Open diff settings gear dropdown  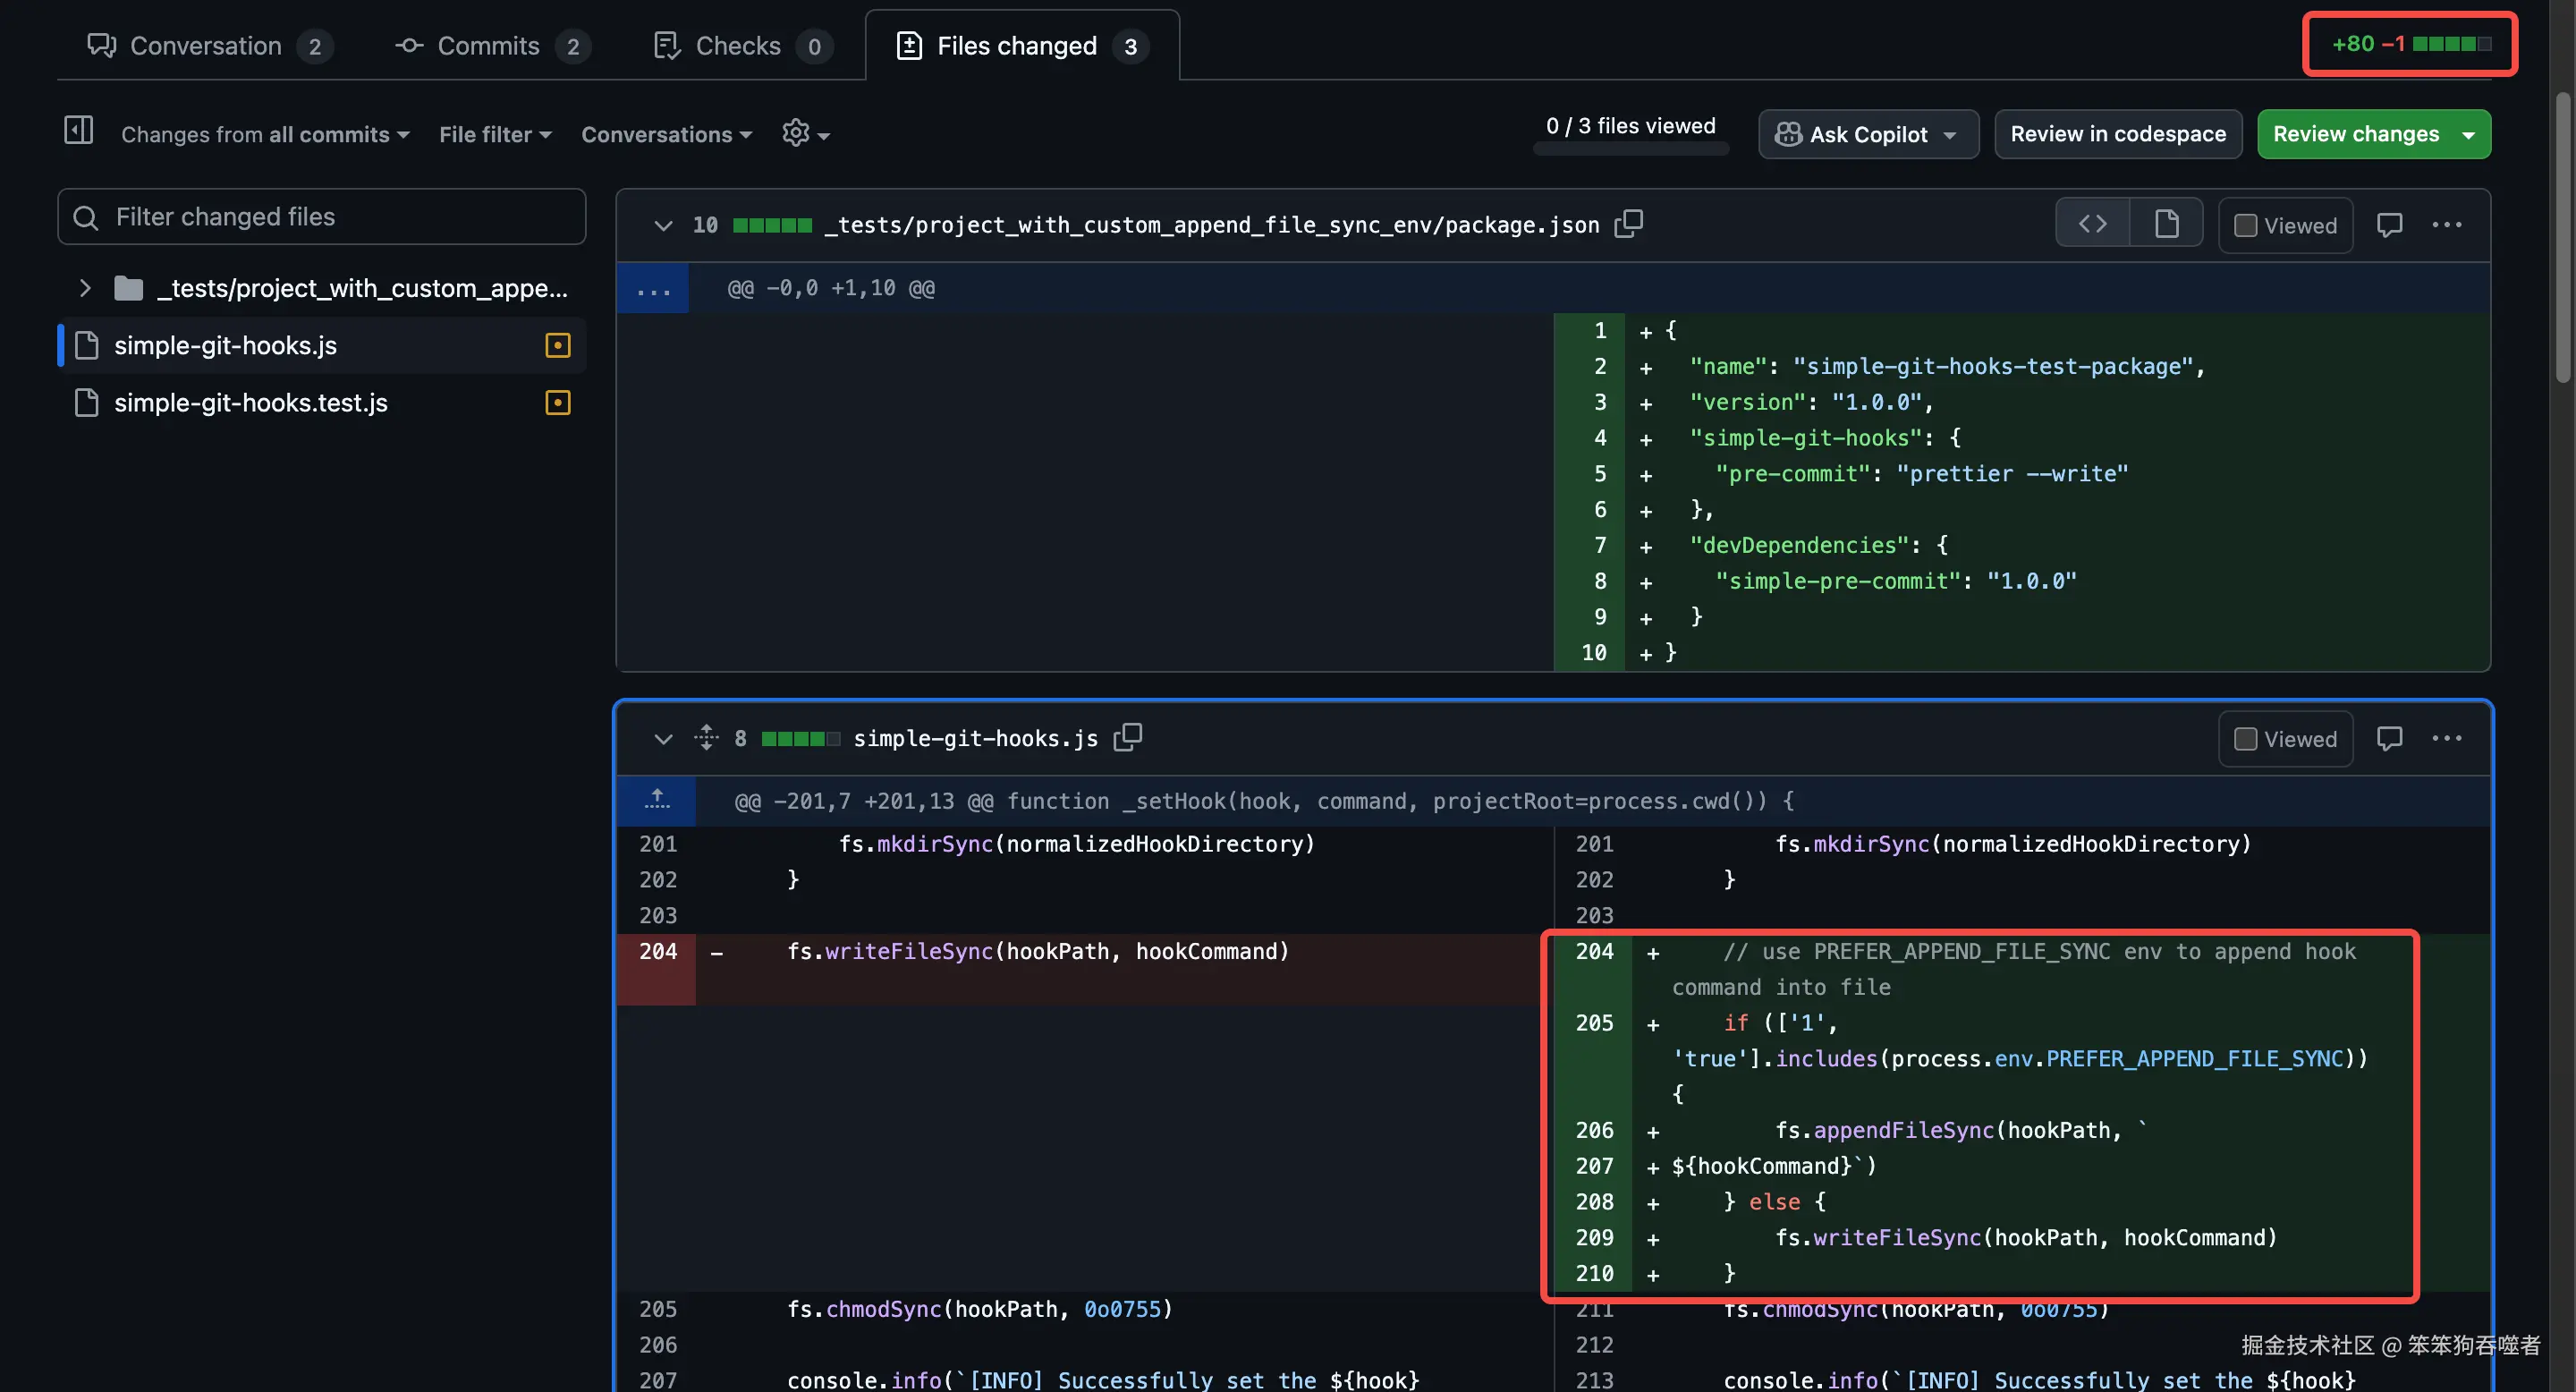tap(805, 133)
